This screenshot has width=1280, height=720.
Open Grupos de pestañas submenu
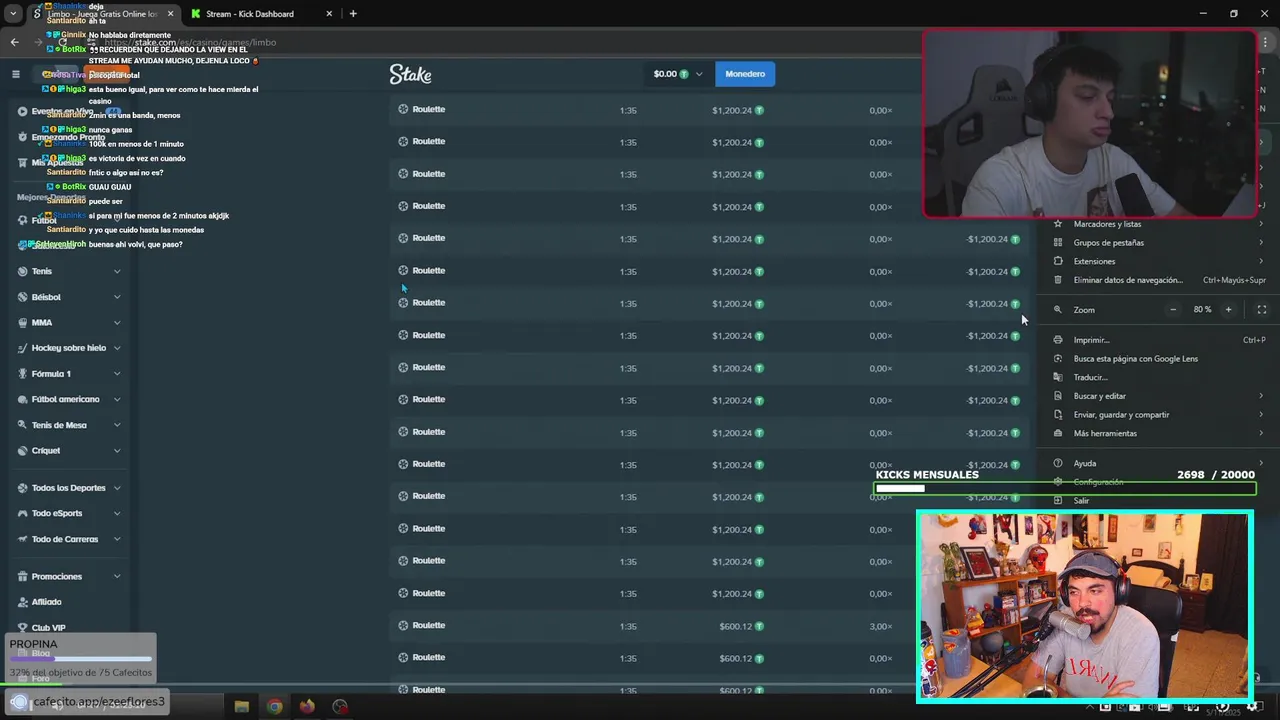pos(1160,243)
